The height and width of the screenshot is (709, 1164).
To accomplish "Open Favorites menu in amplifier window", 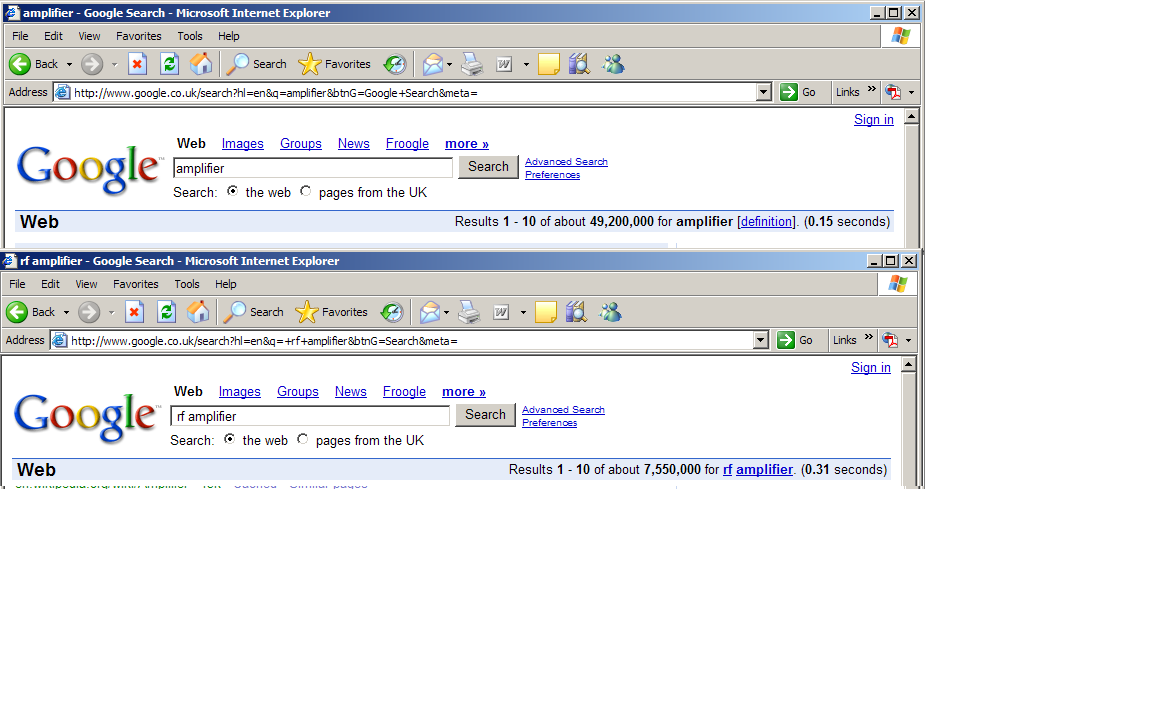I will click(x=138, y=36).
